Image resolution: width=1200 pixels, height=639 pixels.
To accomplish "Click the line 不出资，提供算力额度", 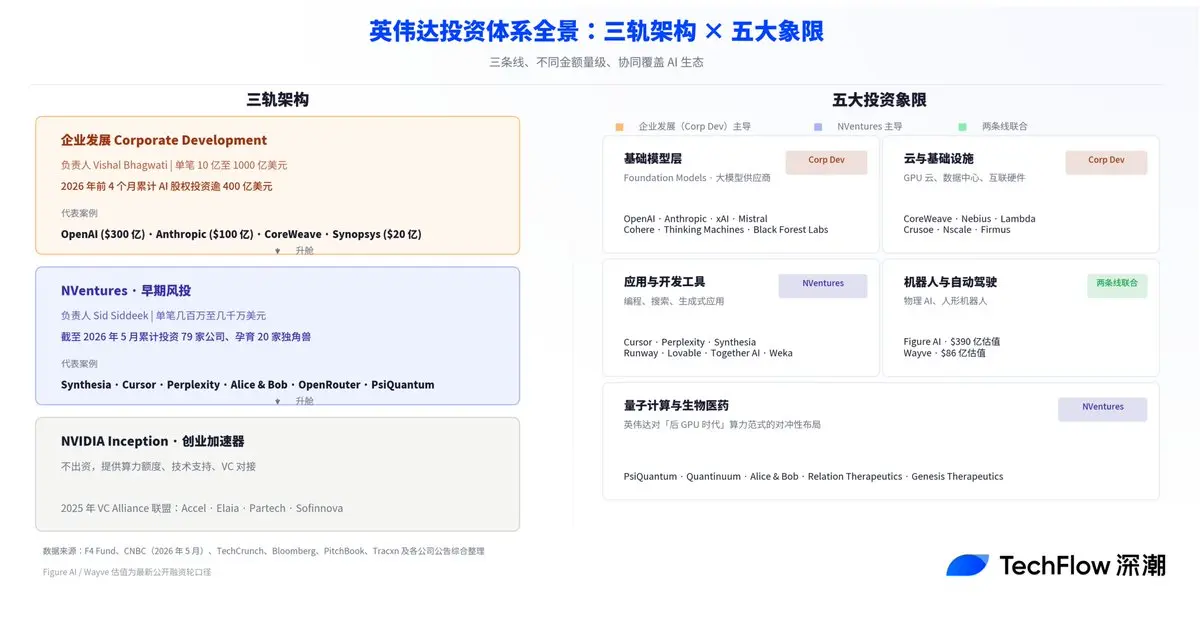I will [x=158, y=466].
